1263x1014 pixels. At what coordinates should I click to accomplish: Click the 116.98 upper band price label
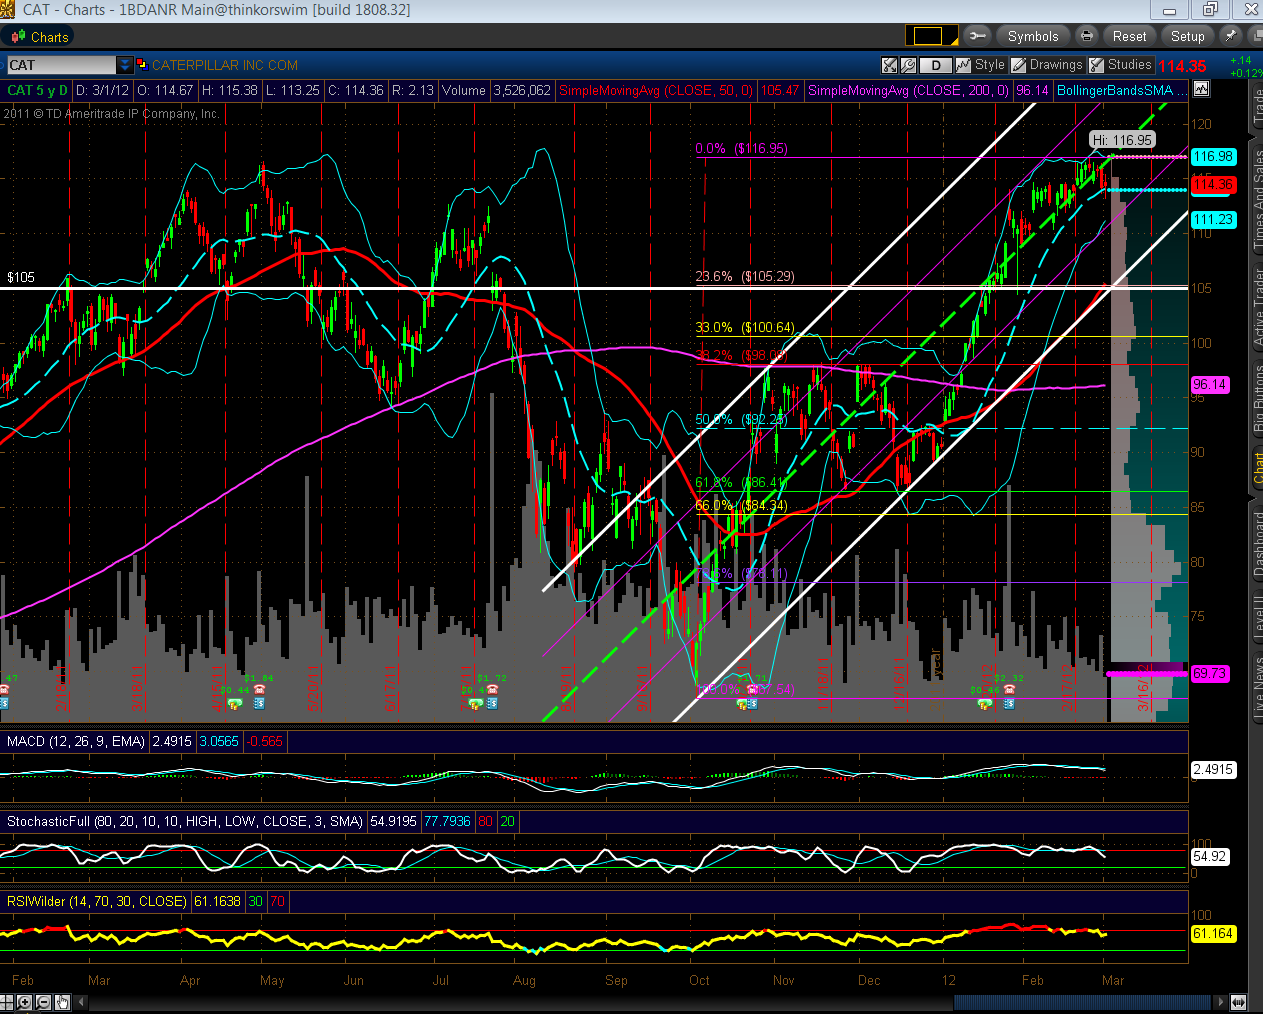pos(1213,156)
